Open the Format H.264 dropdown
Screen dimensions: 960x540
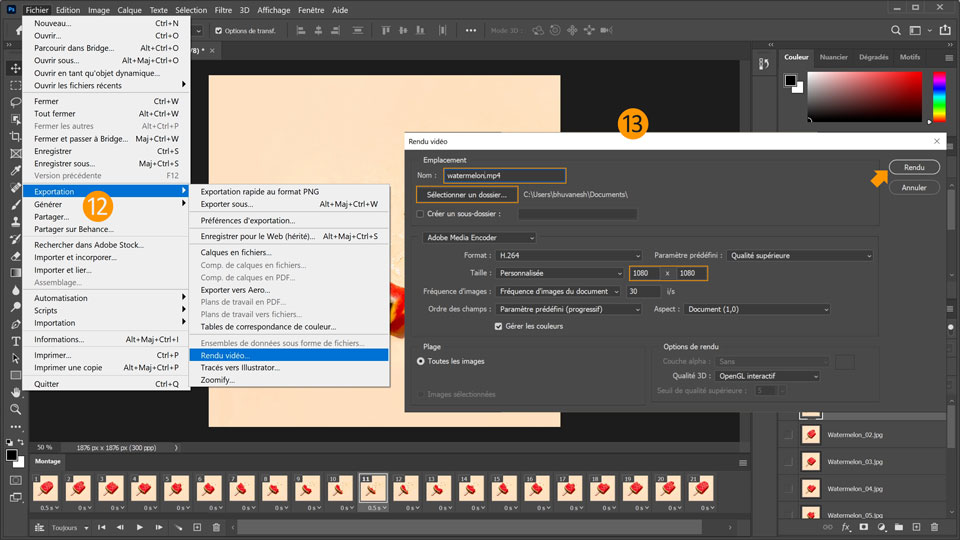pyautogui.click(x=569, y=256)
